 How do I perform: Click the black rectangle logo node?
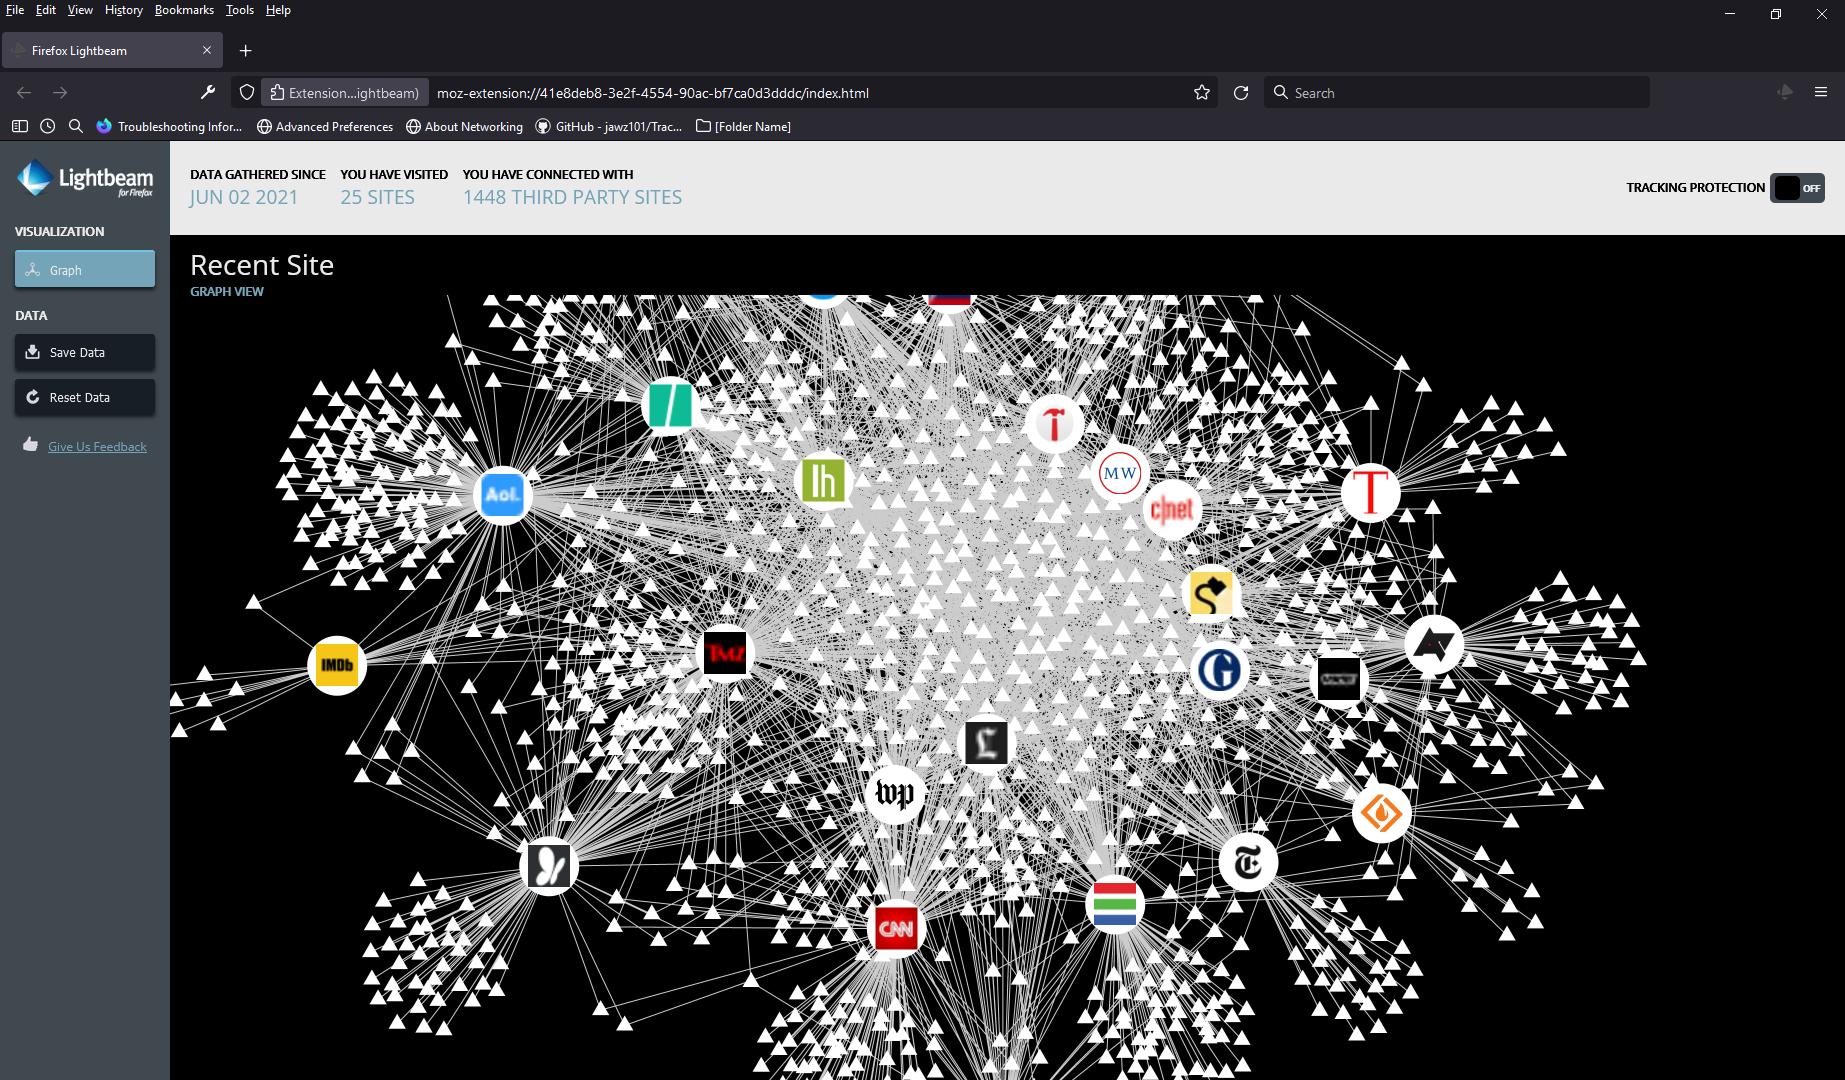pos(1338,679)
